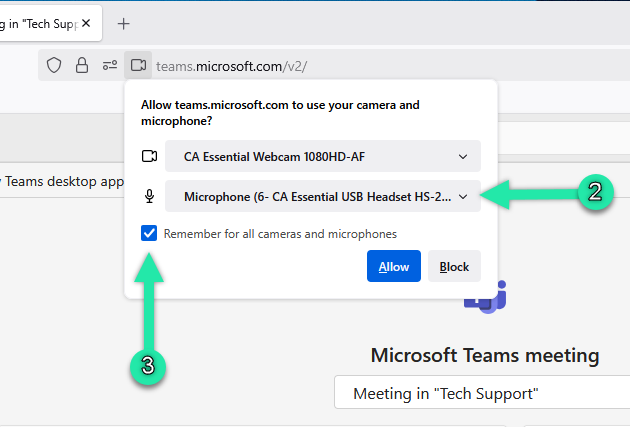Image resolution: width=630 pixels, height=427 pixels.
Task: Click the "Microsoft Teams meeting" heading
Action: [x=485, y=355]
